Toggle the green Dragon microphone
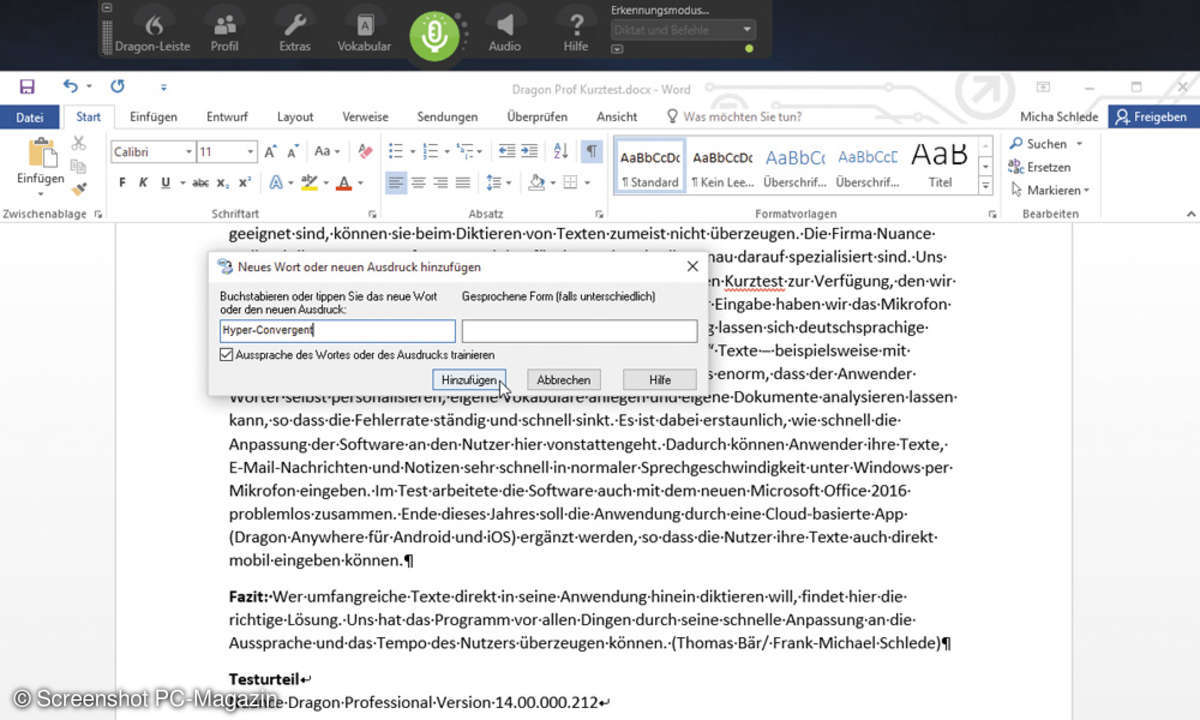 [434, 35]
